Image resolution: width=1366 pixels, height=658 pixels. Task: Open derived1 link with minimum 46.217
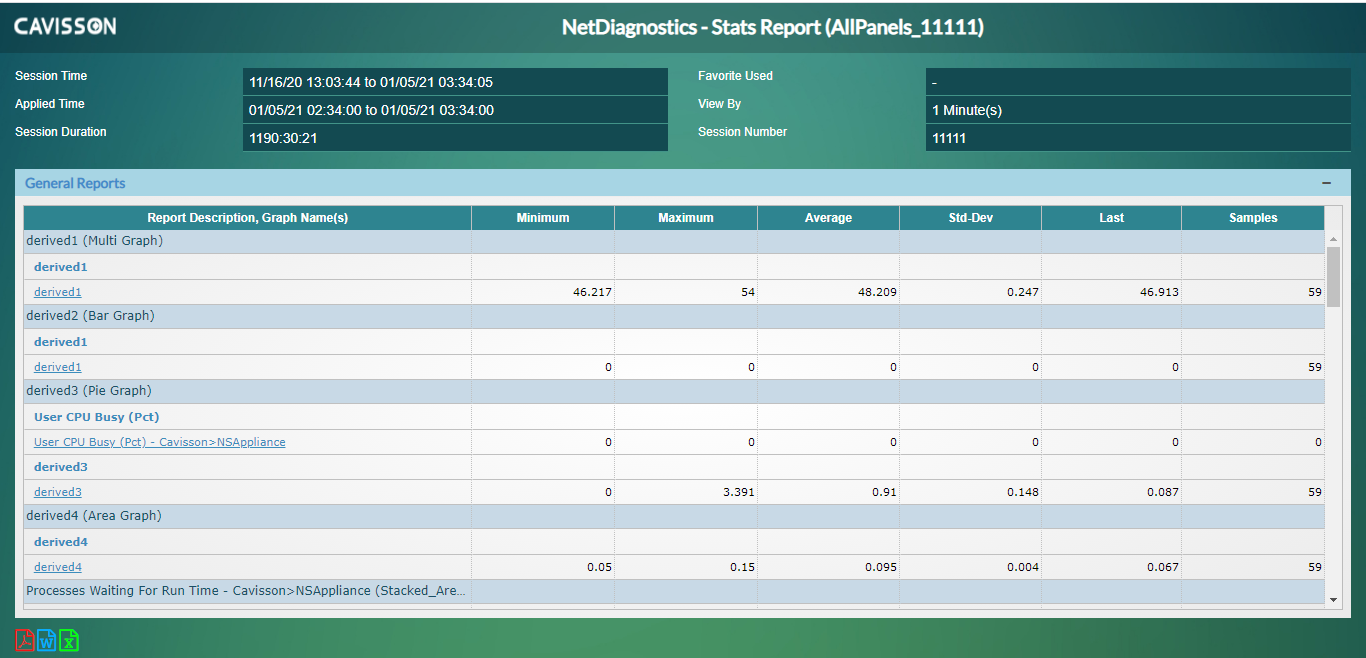point(58,292)
